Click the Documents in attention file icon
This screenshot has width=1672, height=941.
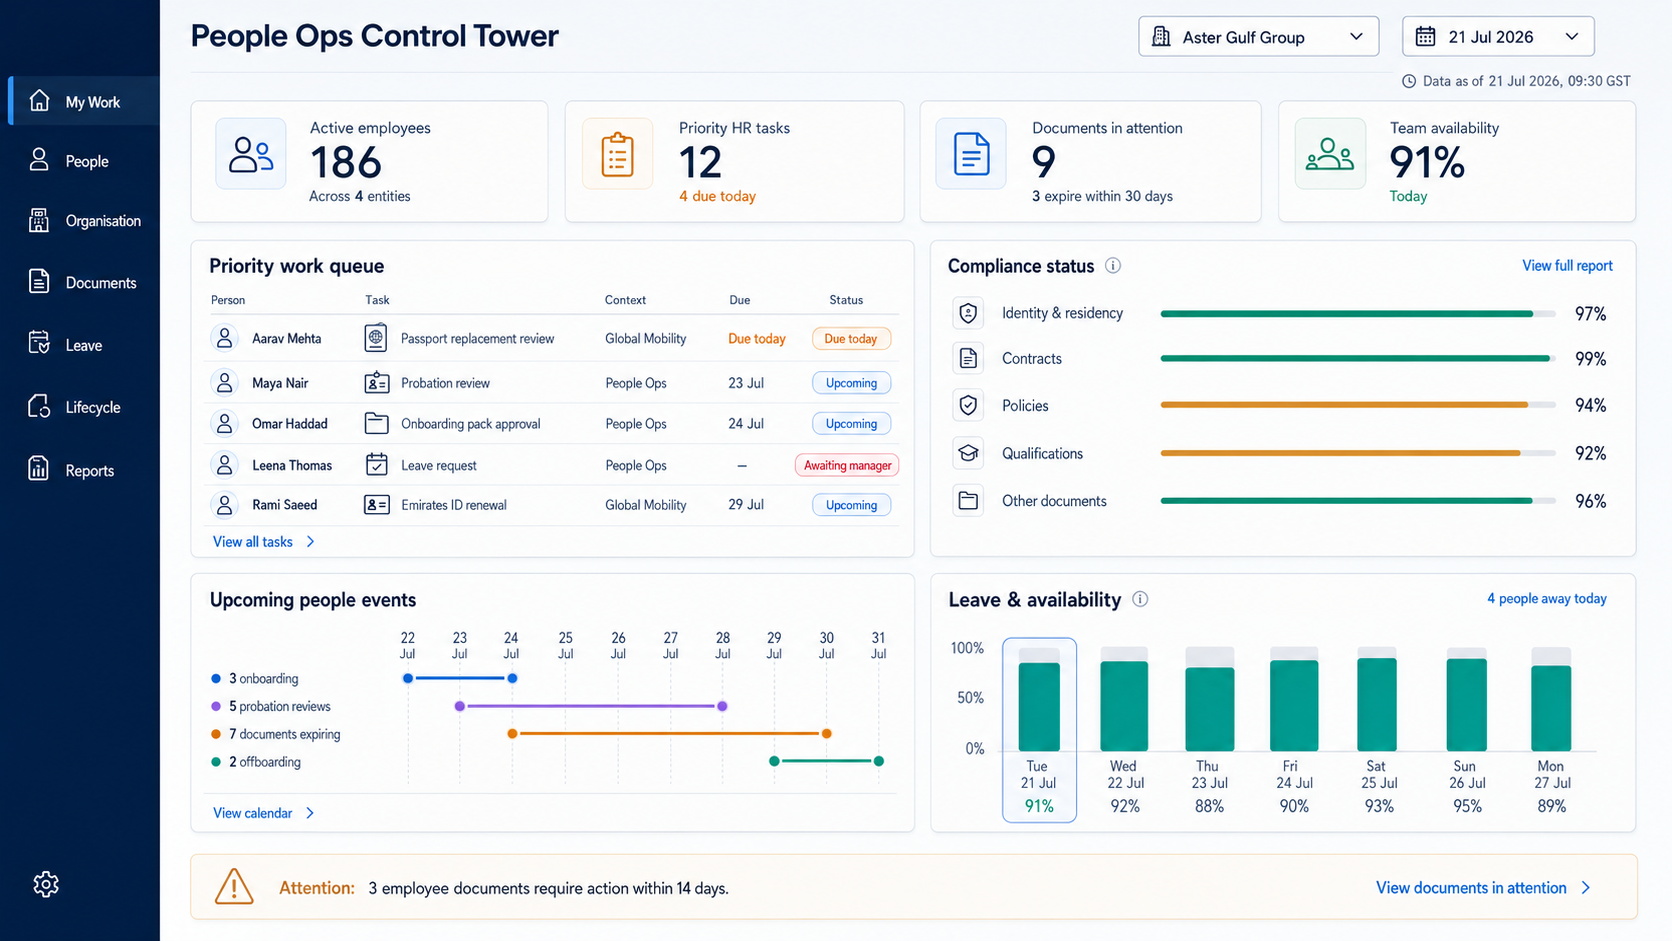pos(971,154)
